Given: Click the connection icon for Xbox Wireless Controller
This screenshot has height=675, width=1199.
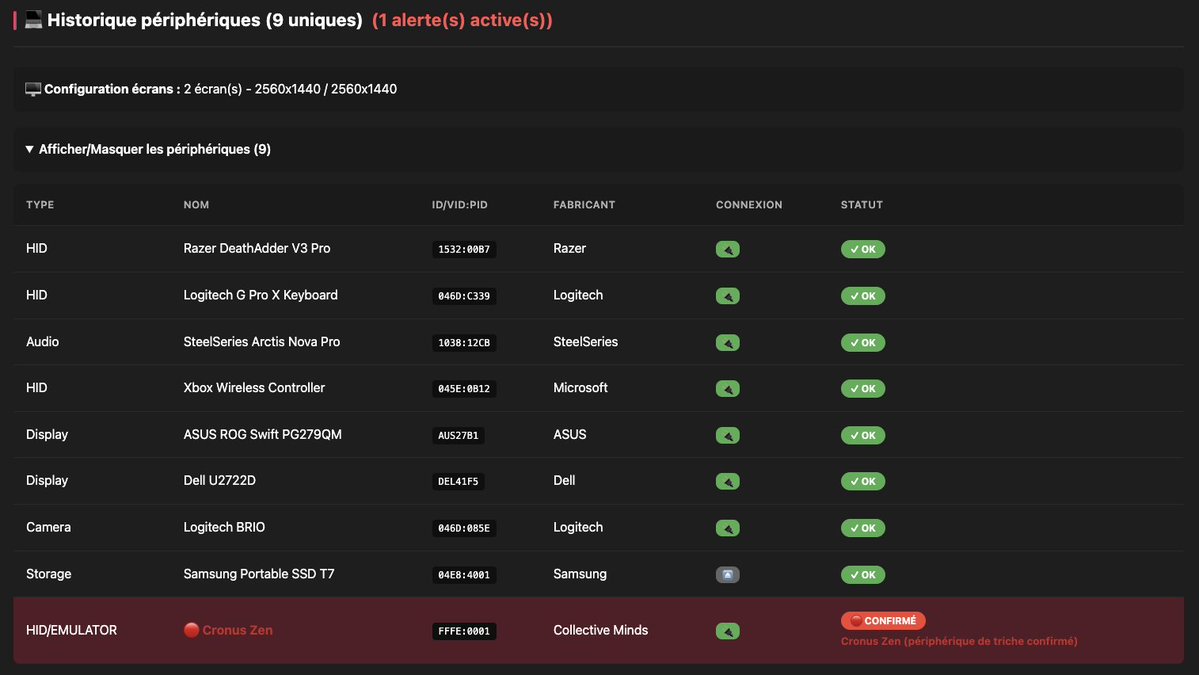Looking at the screenshot, I should (727, 388).
